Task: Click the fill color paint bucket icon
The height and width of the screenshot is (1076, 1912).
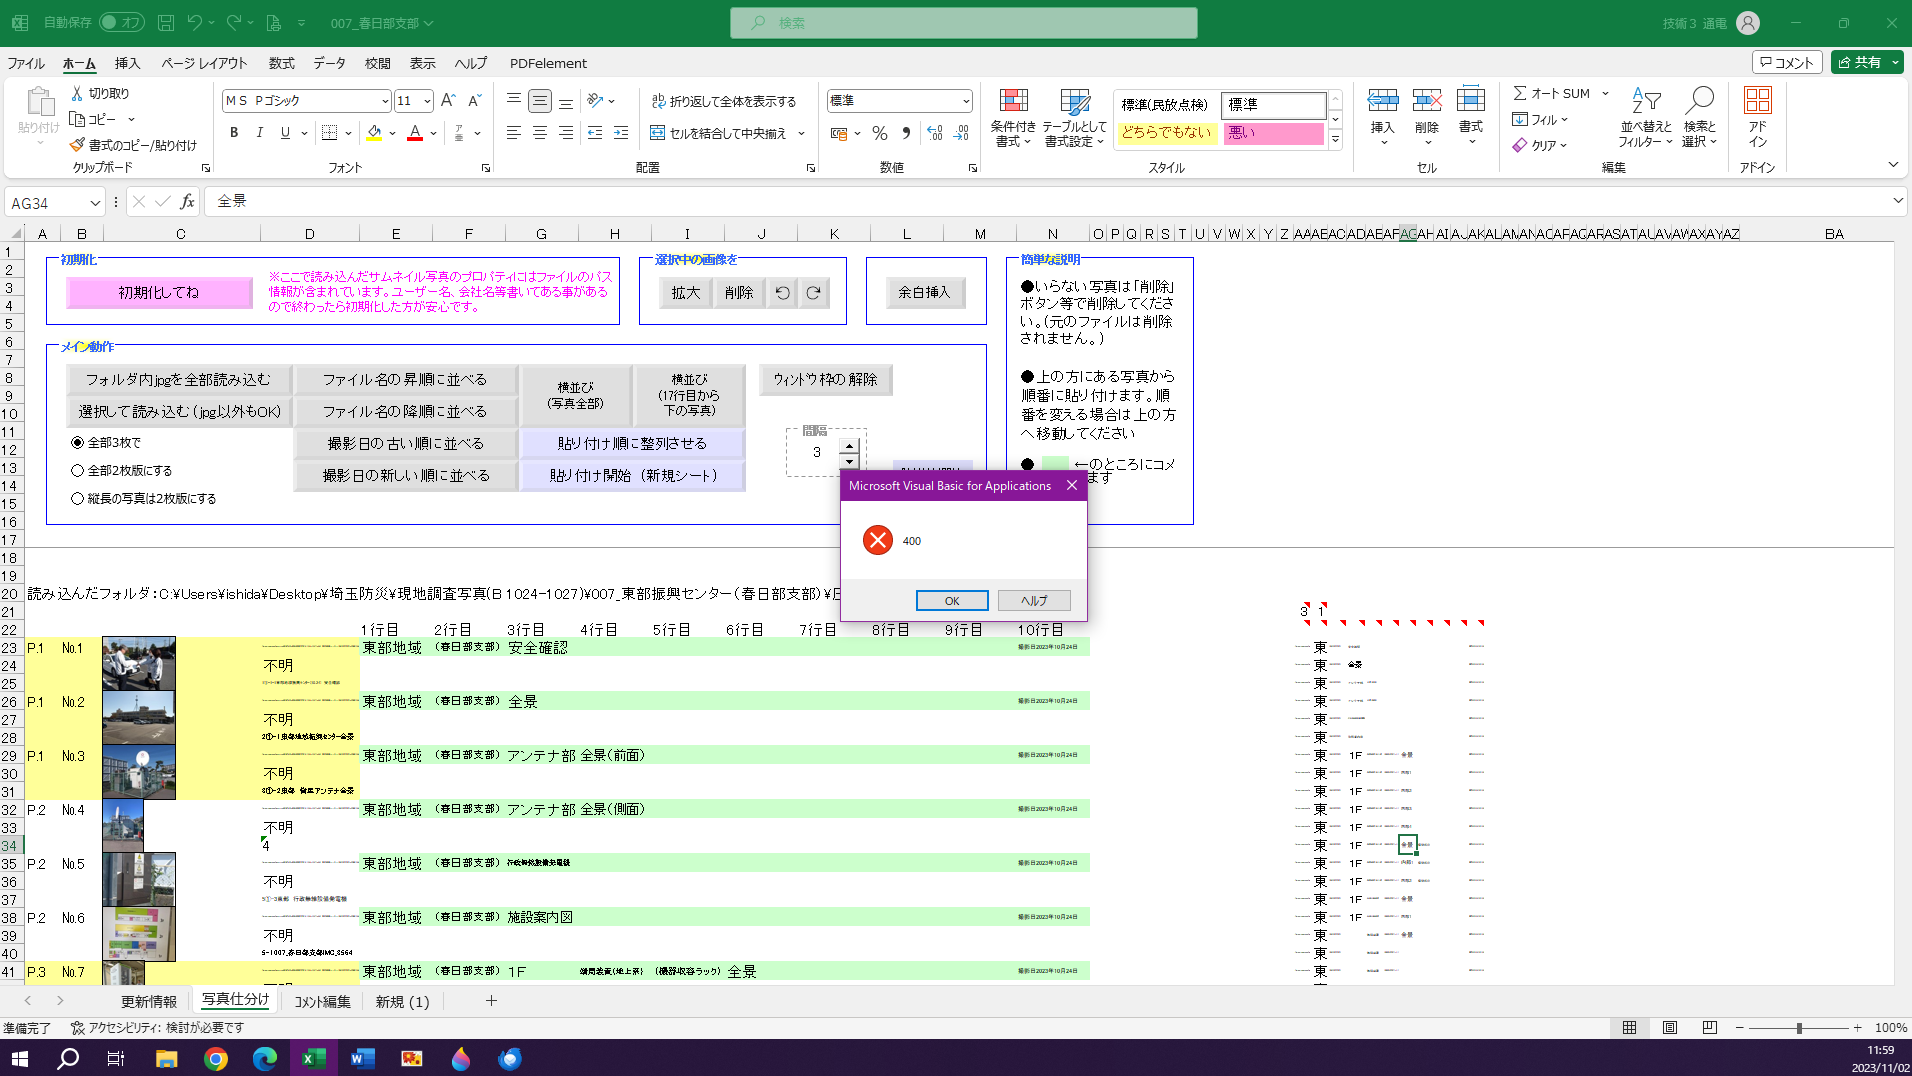Action: [374, 133]
